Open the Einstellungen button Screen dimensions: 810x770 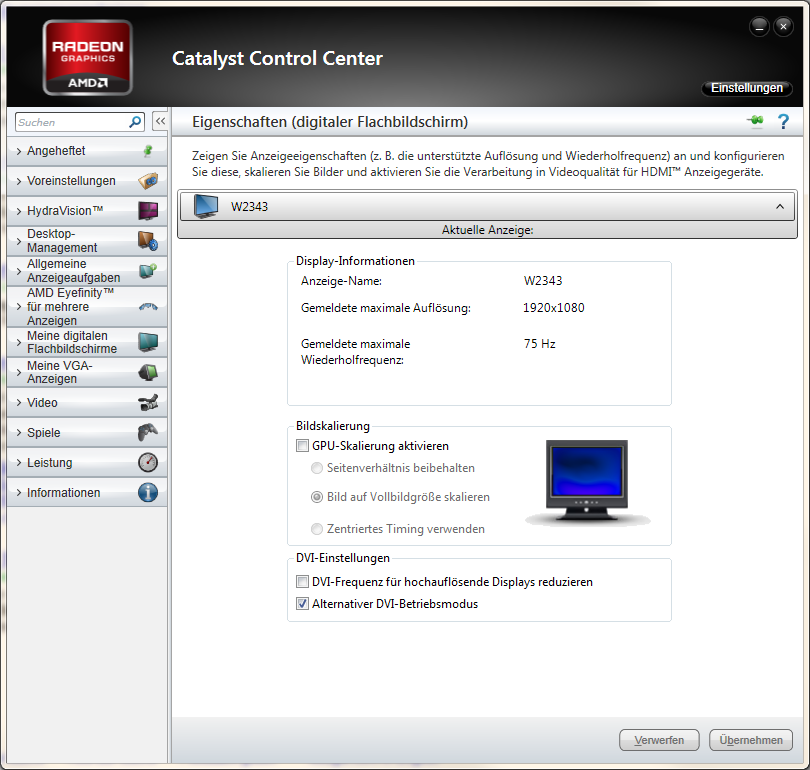(x=746, y=88)
